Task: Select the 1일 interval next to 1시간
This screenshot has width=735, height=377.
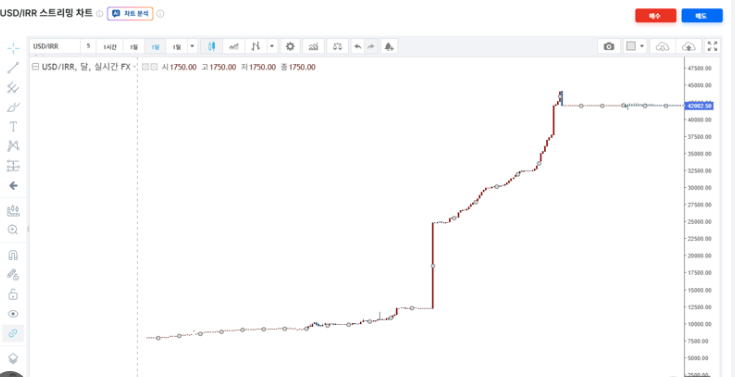Action: pos(134,46)
